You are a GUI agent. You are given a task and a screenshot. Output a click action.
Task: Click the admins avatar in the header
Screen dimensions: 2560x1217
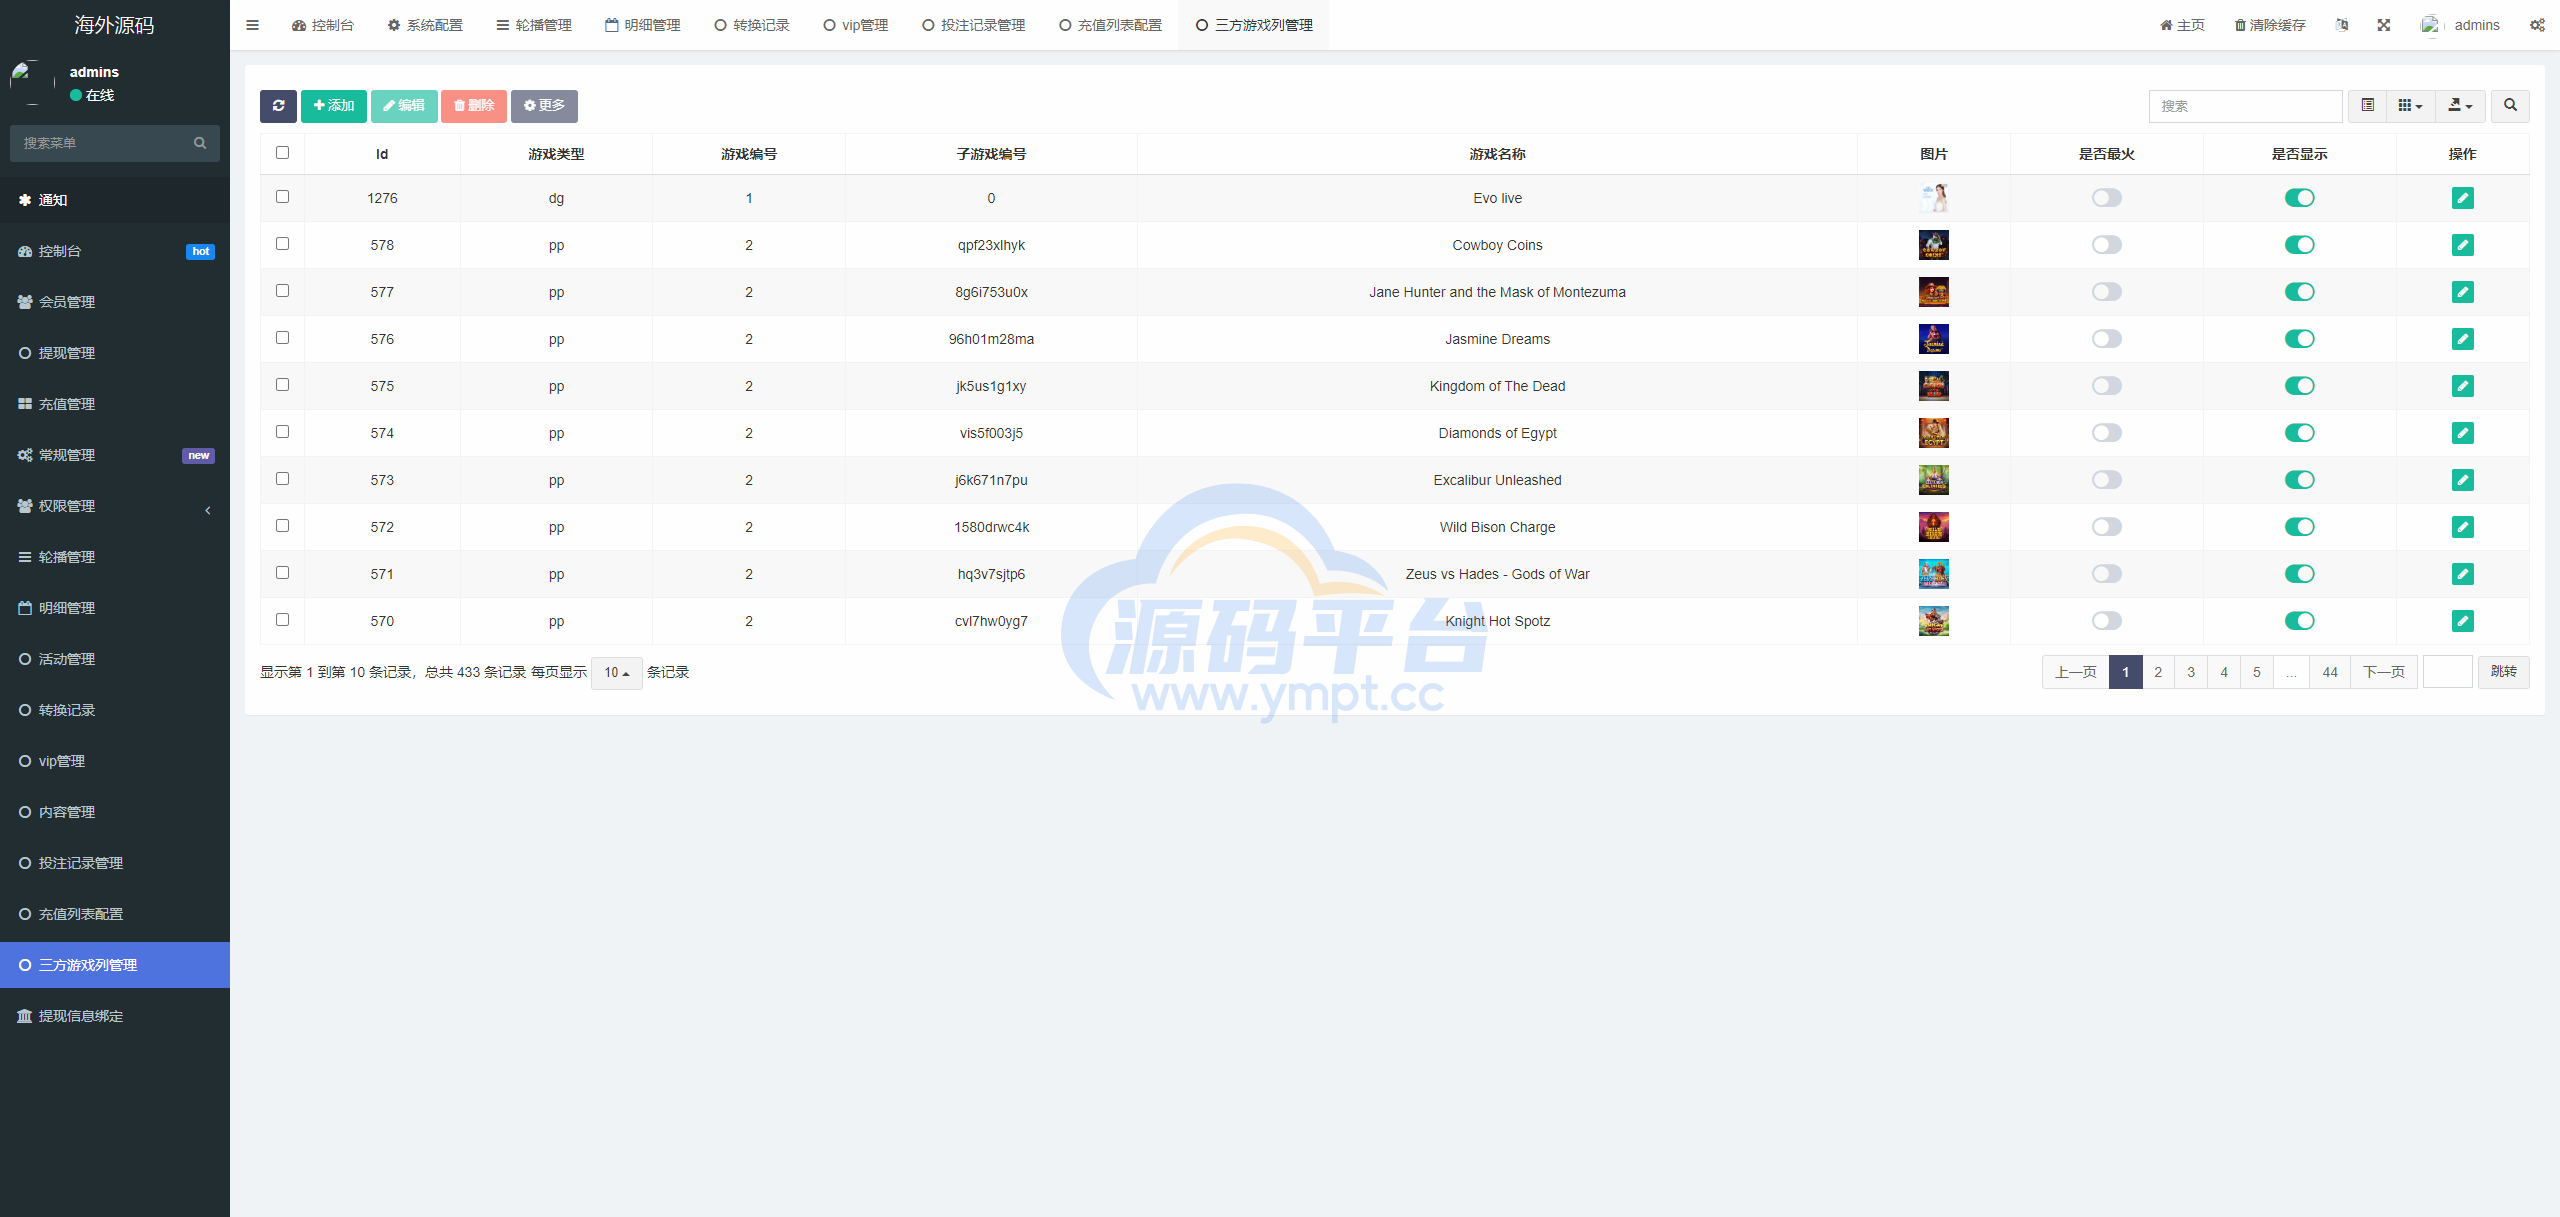click(x=2430, y=25)
